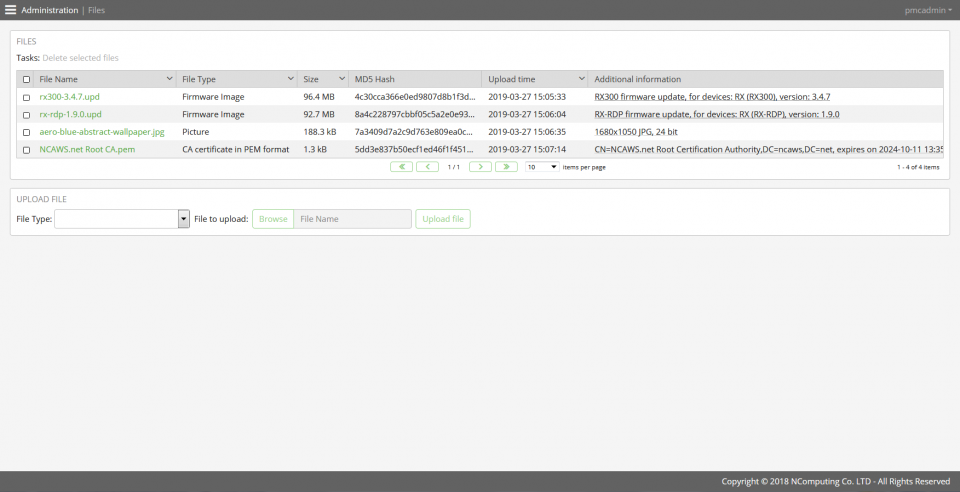Check the rx300-3.4.7.upd file checkbox
960x492 pixels.
pyautogui.click(x=26, y=98)
